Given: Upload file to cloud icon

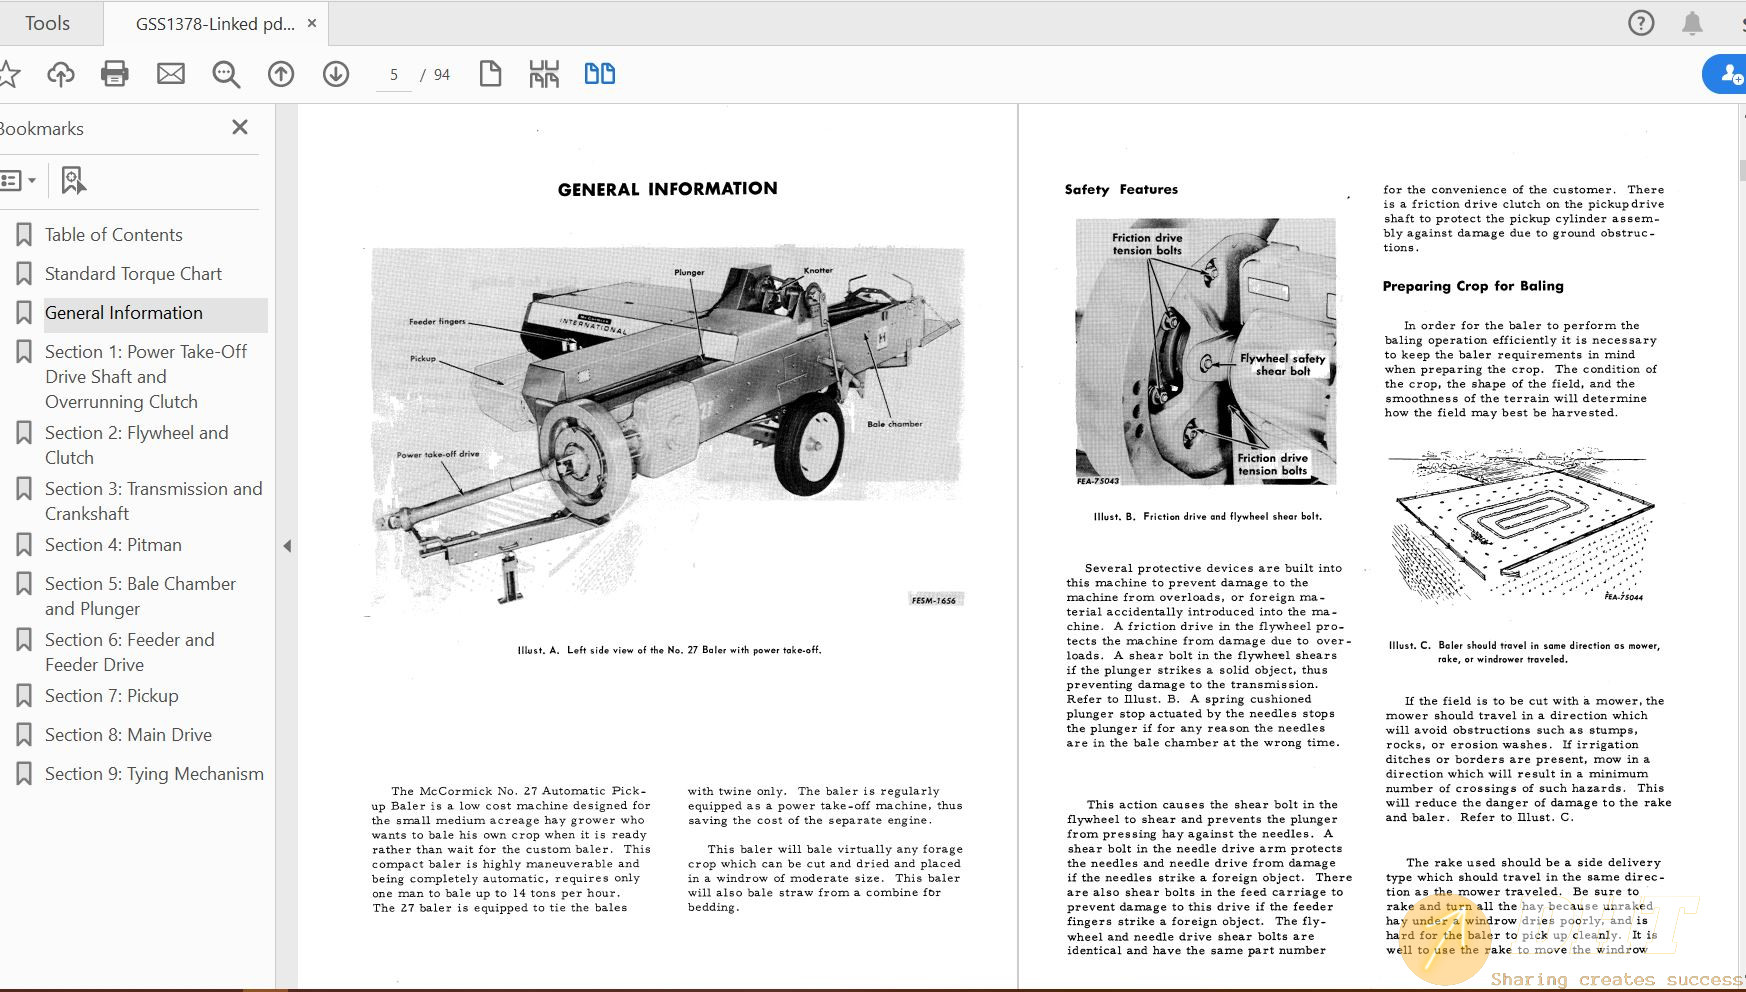Looking at the screenshot, I should (x=61, y=74).
